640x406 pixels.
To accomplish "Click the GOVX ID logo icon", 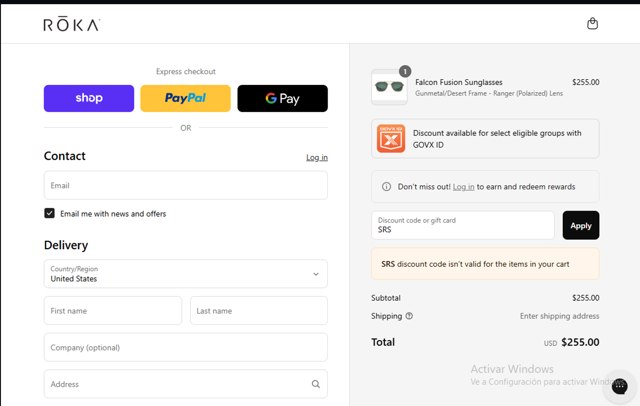I will pos(391,139).
